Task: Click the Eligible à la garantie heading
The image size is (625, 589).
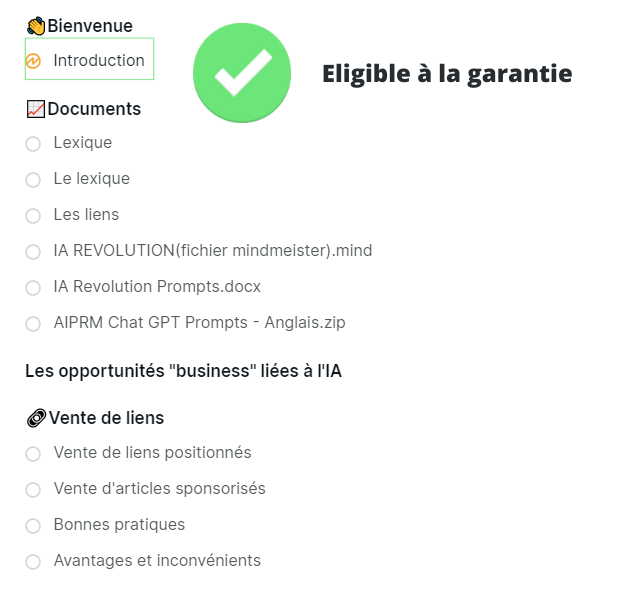Action: [x=447, y=73]
